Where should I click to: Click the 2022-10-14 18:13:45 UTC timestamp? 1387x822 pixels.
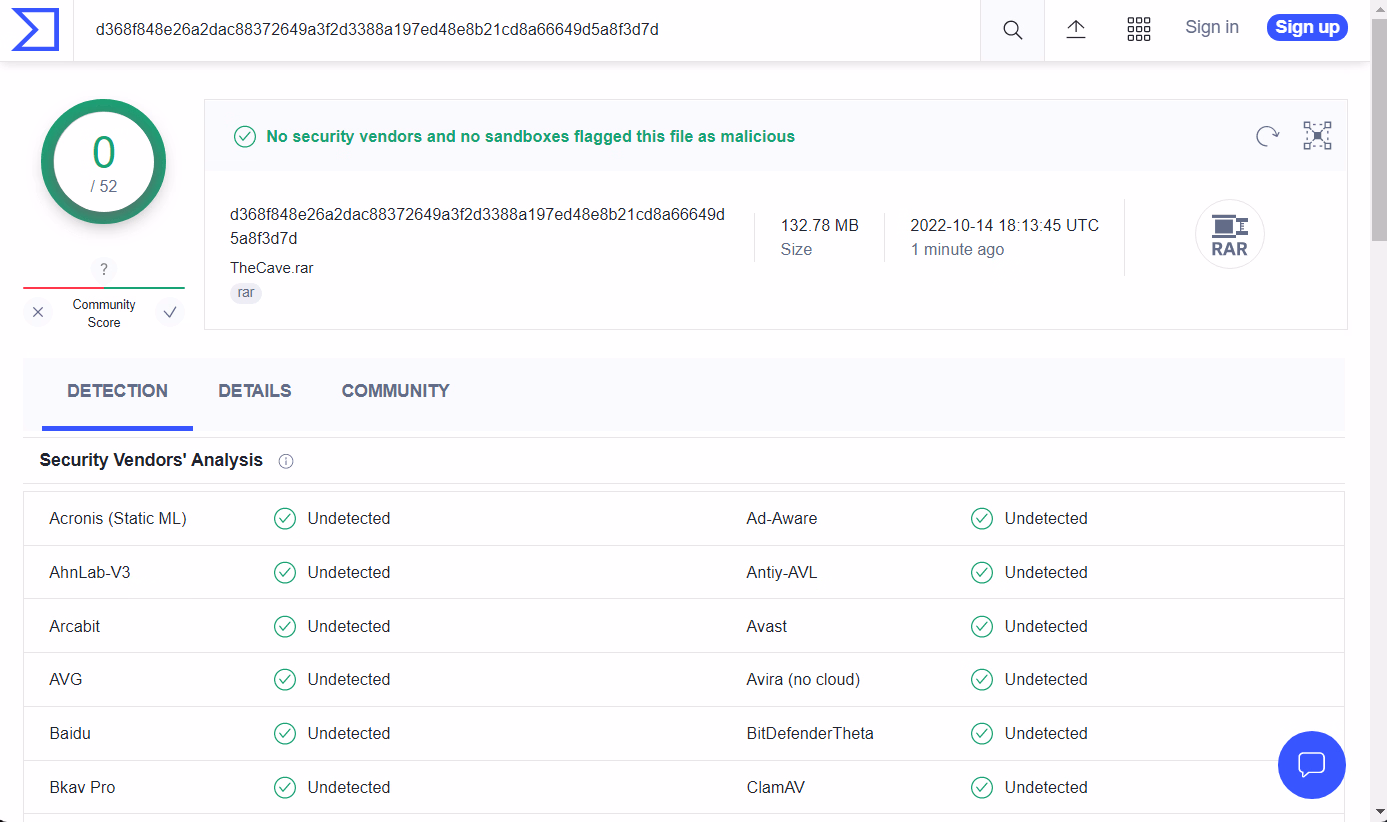pos(1004,226)
